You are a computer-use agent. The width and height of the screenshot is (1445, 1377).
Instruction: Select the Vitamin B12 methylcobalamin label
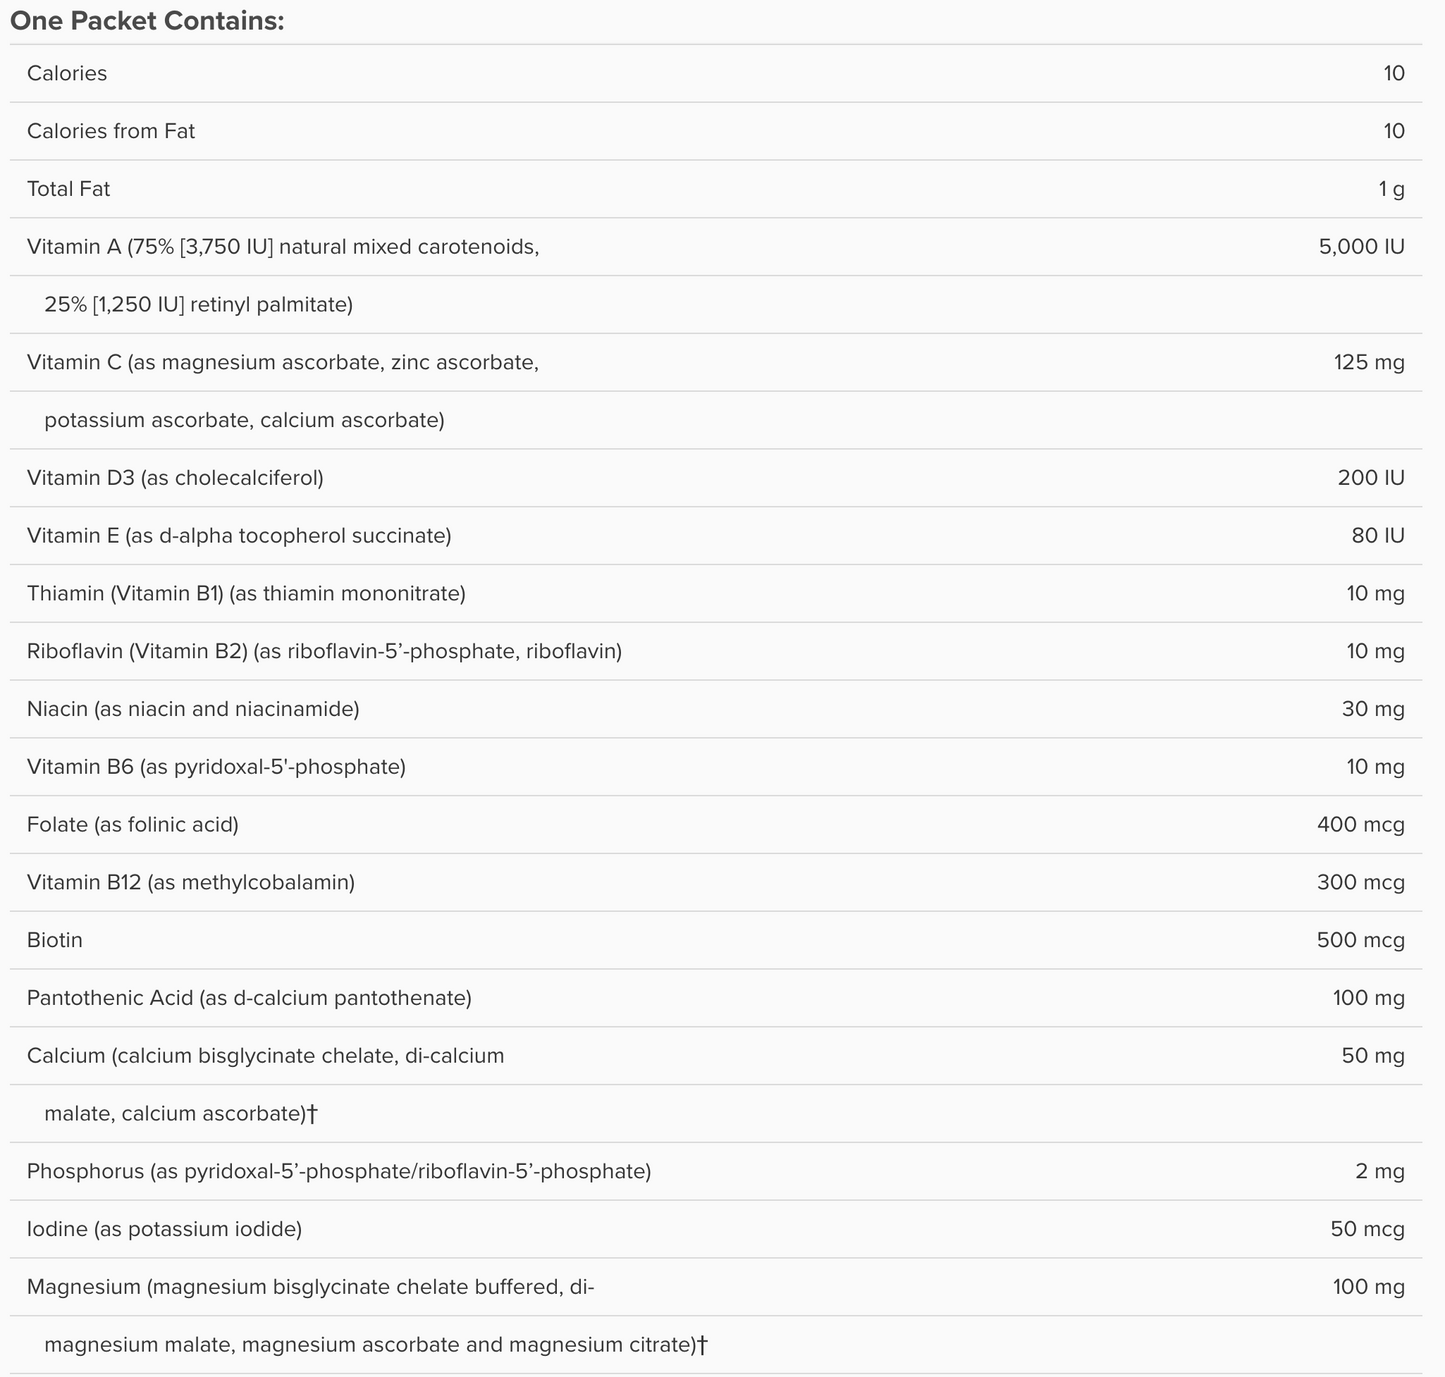click(191, 883)
